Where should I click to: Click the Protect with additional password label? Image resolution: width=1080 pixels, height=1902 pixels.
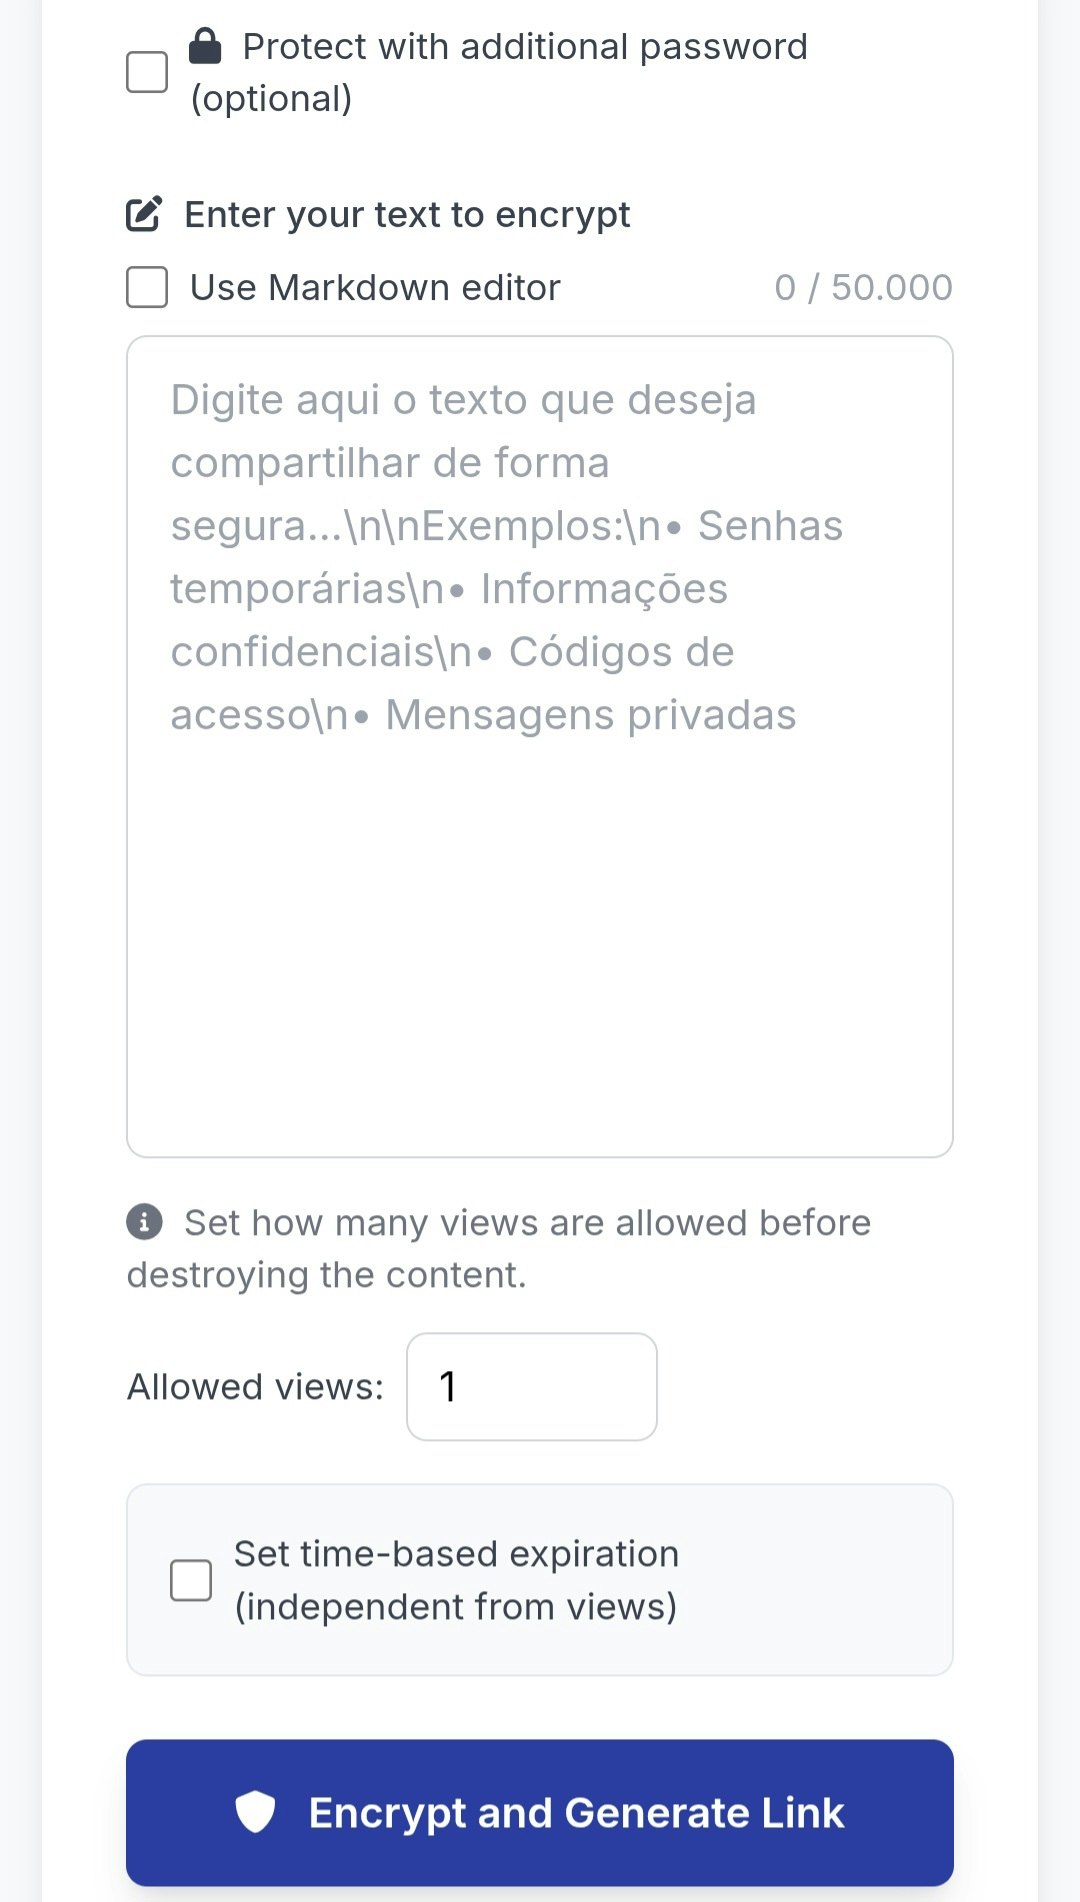499,72
